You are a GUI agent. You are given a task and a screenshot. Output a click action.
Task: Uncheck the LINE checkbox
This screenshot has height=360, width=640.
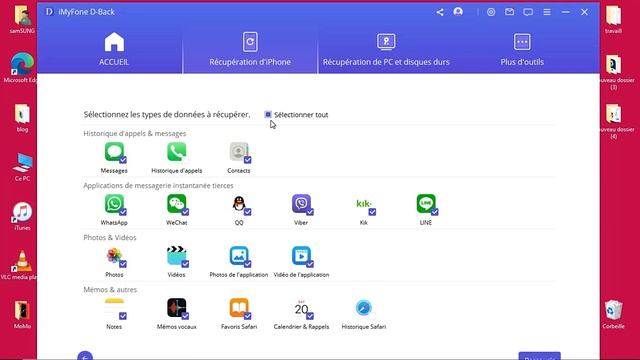point(435,212)
